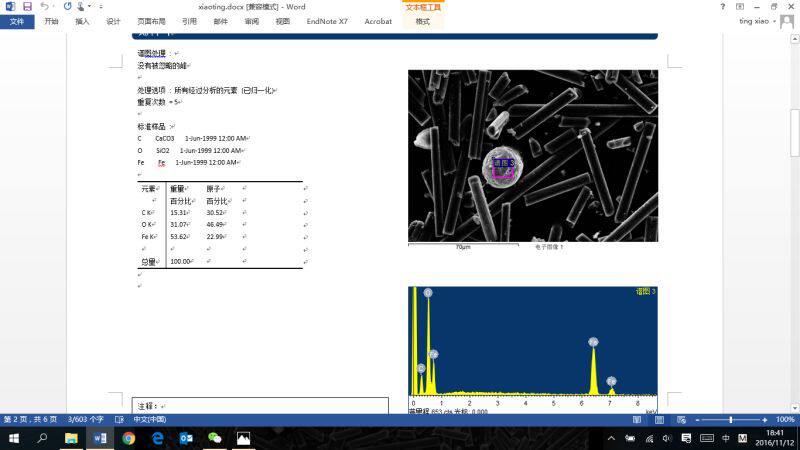The height and width of the screenshot is (450, 800).
Task: Switch to the 引用 (References) tab
Action: point(189,21)
